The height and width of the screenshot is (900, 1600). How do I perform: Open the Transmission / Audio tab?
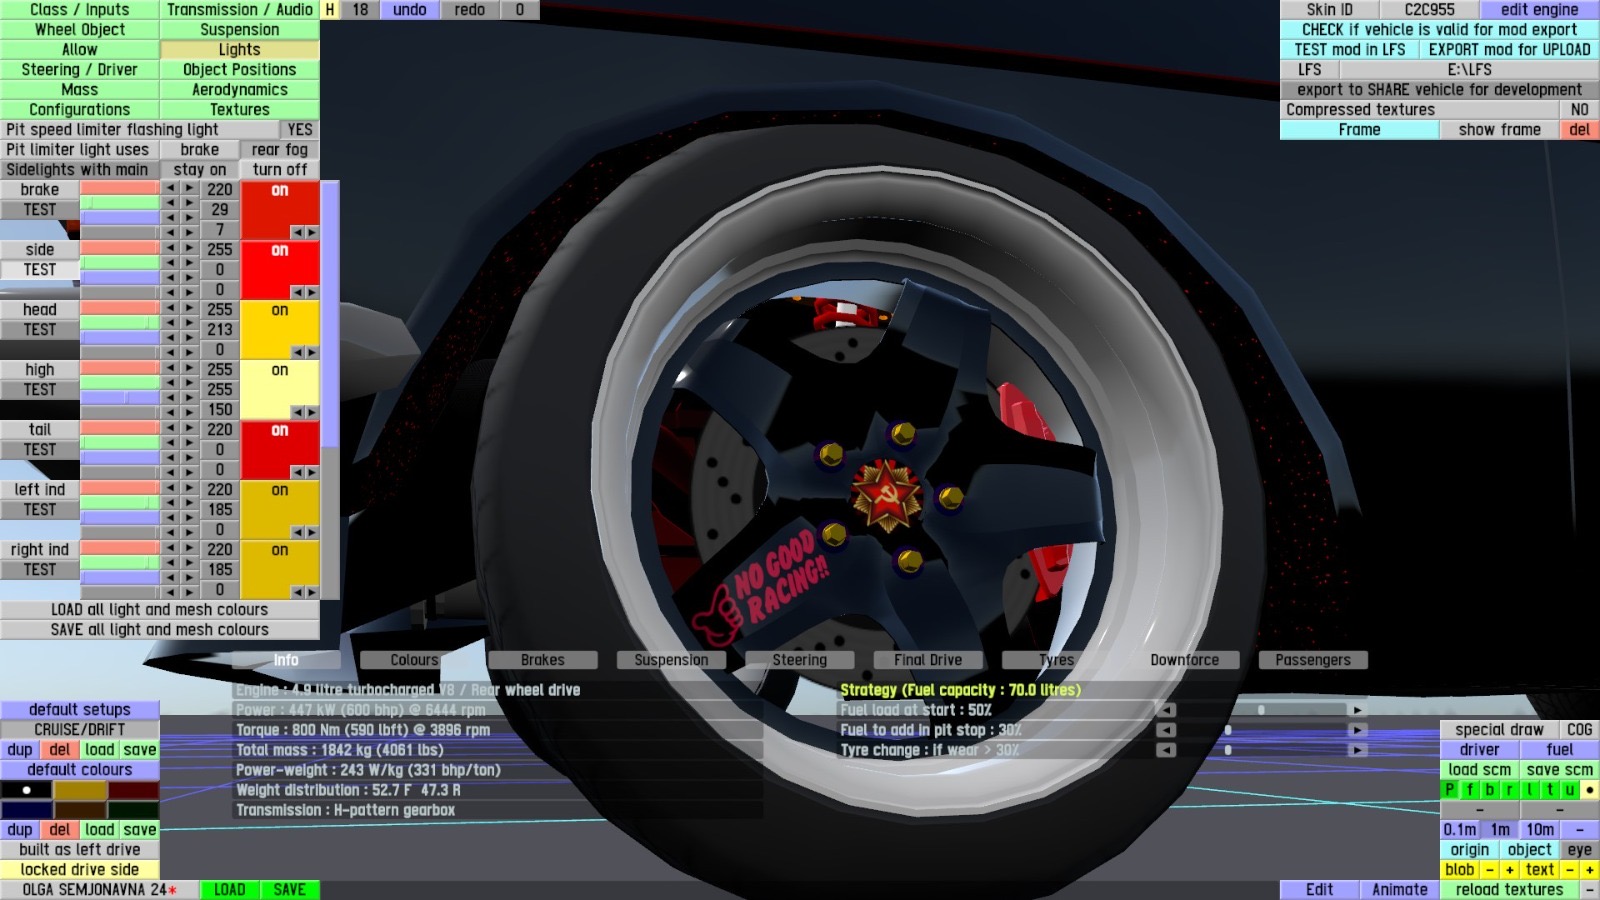click(240, 10)
